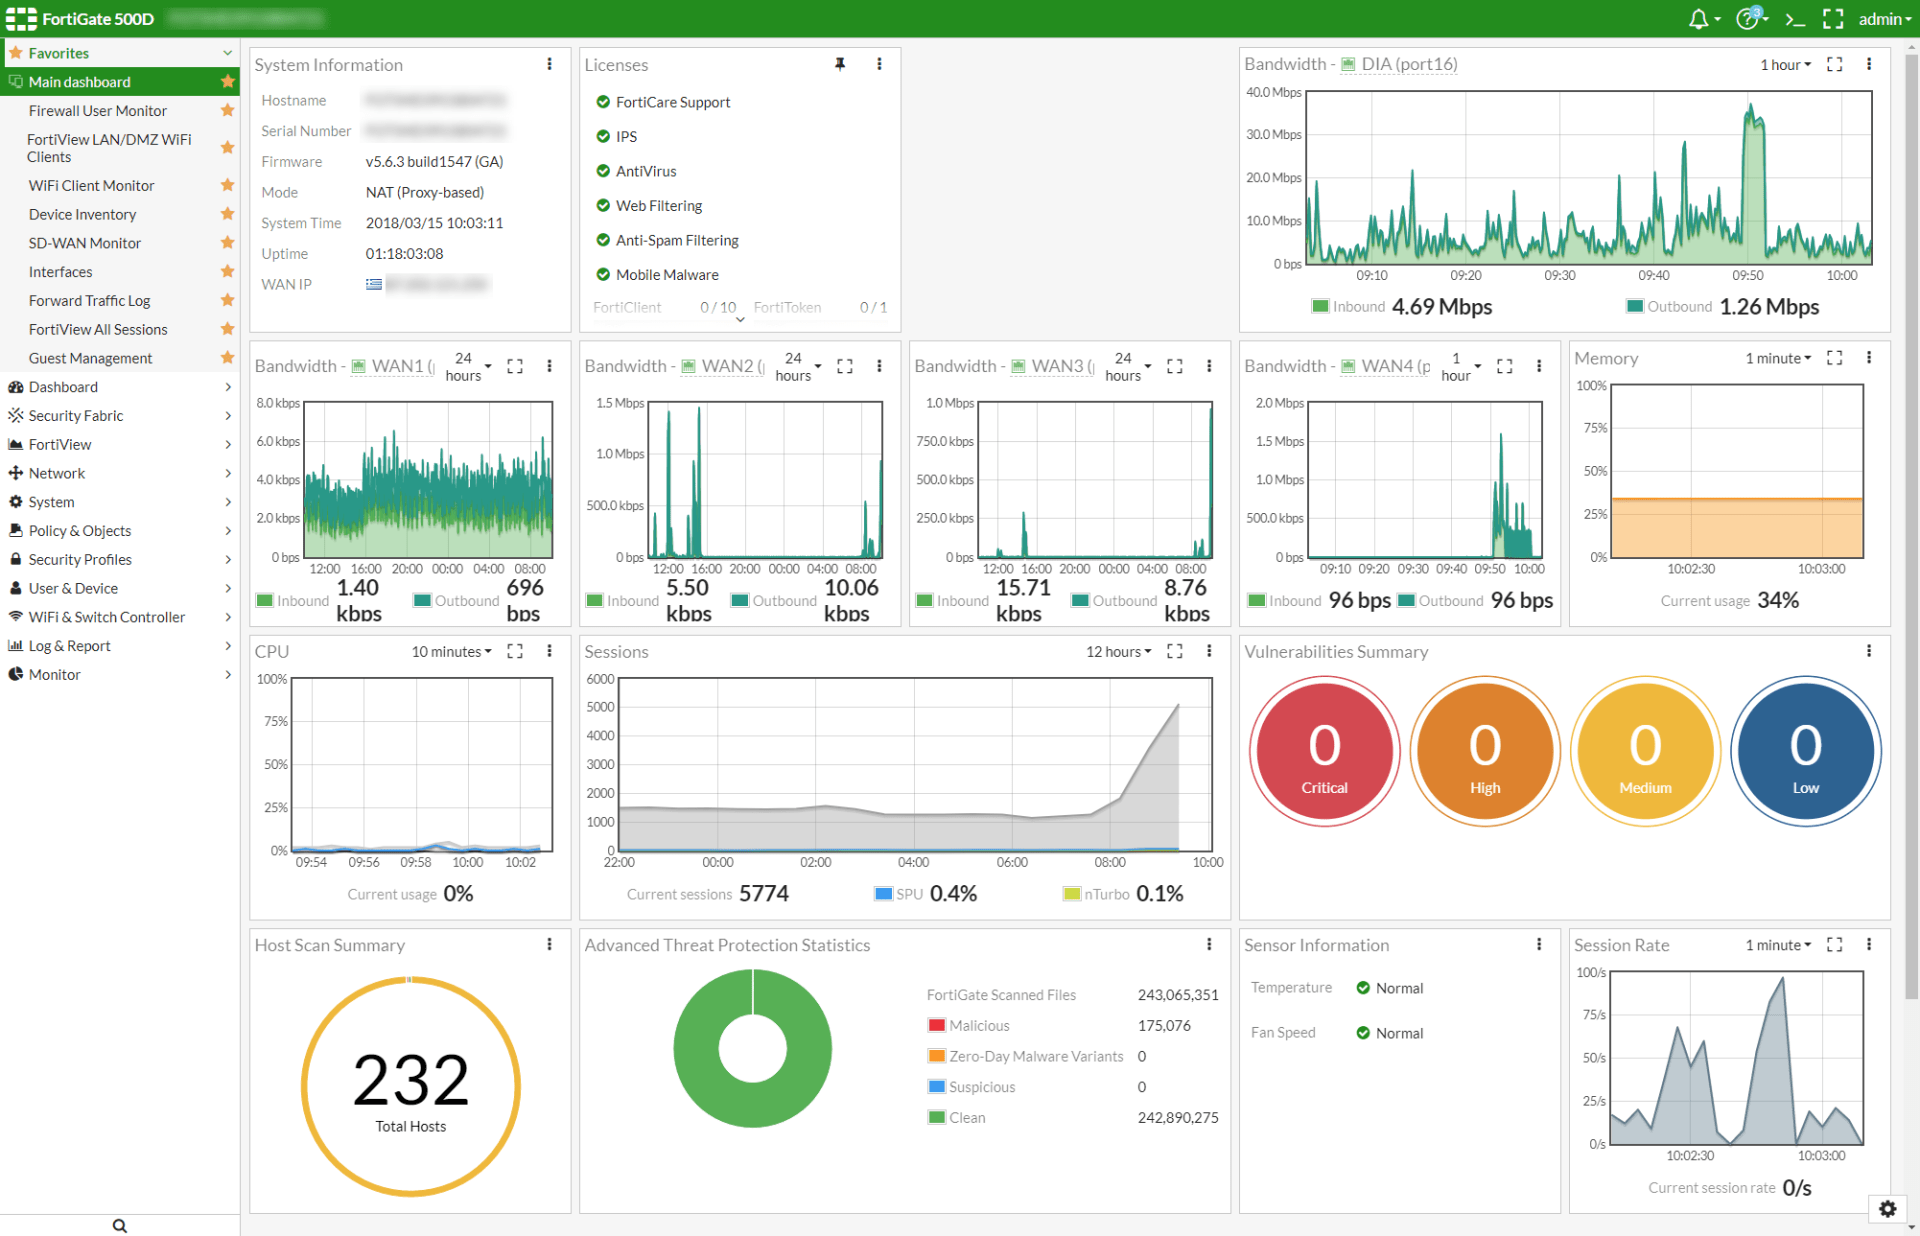Screen dimensions: 1920x1236
Task: Change Memory widget 1 minute timeframe
Action: tap(1778, 358)
